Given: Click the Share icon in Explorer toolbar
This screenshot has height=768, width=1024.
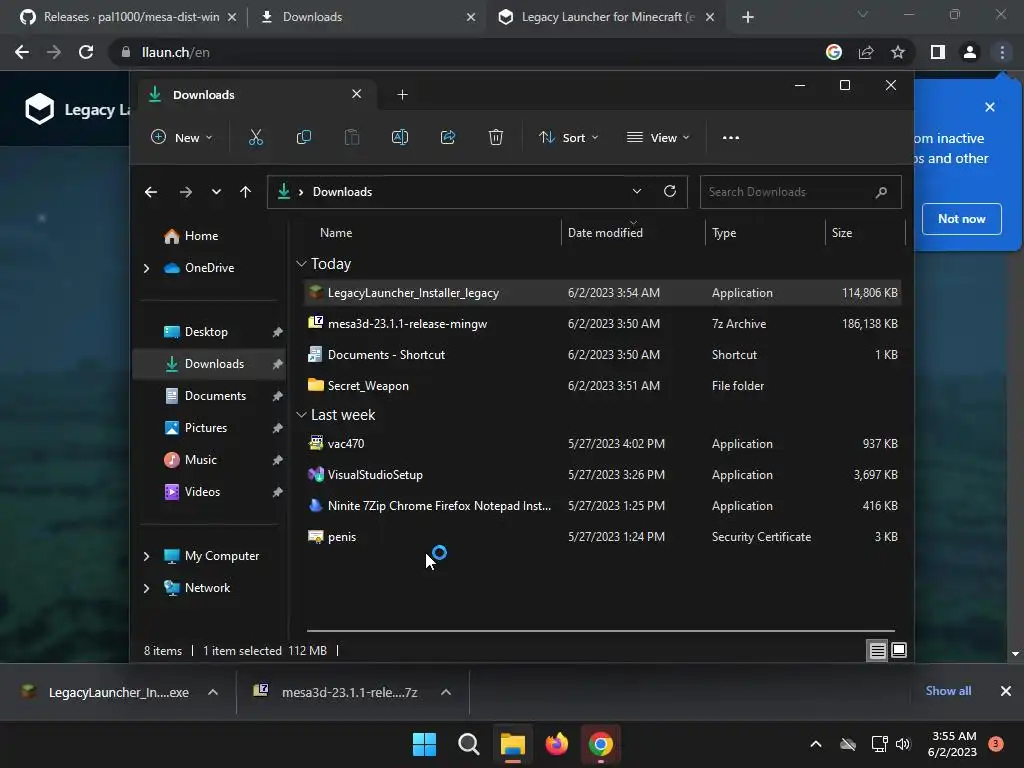Looking at the screenshot, I should (448, 137).
